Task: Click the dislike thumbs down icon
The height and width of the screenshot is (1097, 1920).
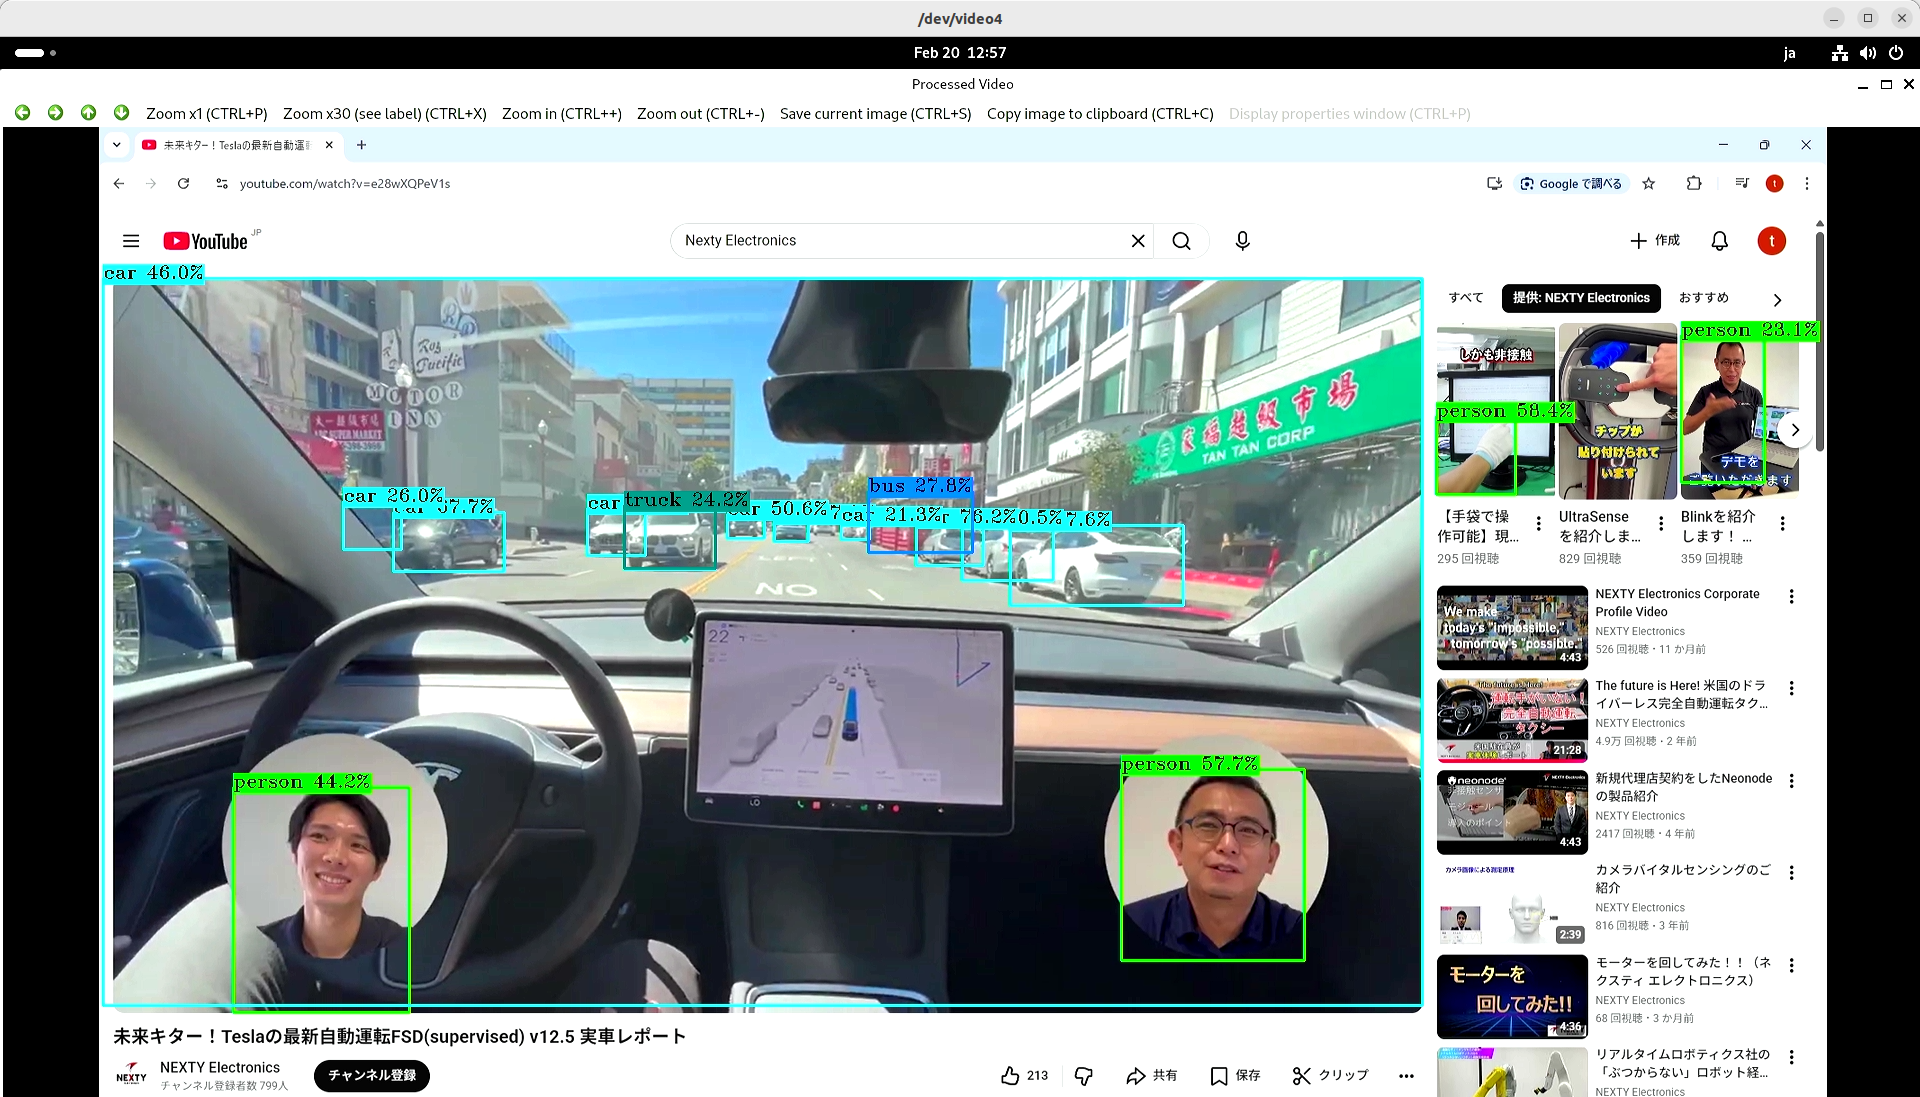Action: (1083, 1075)
